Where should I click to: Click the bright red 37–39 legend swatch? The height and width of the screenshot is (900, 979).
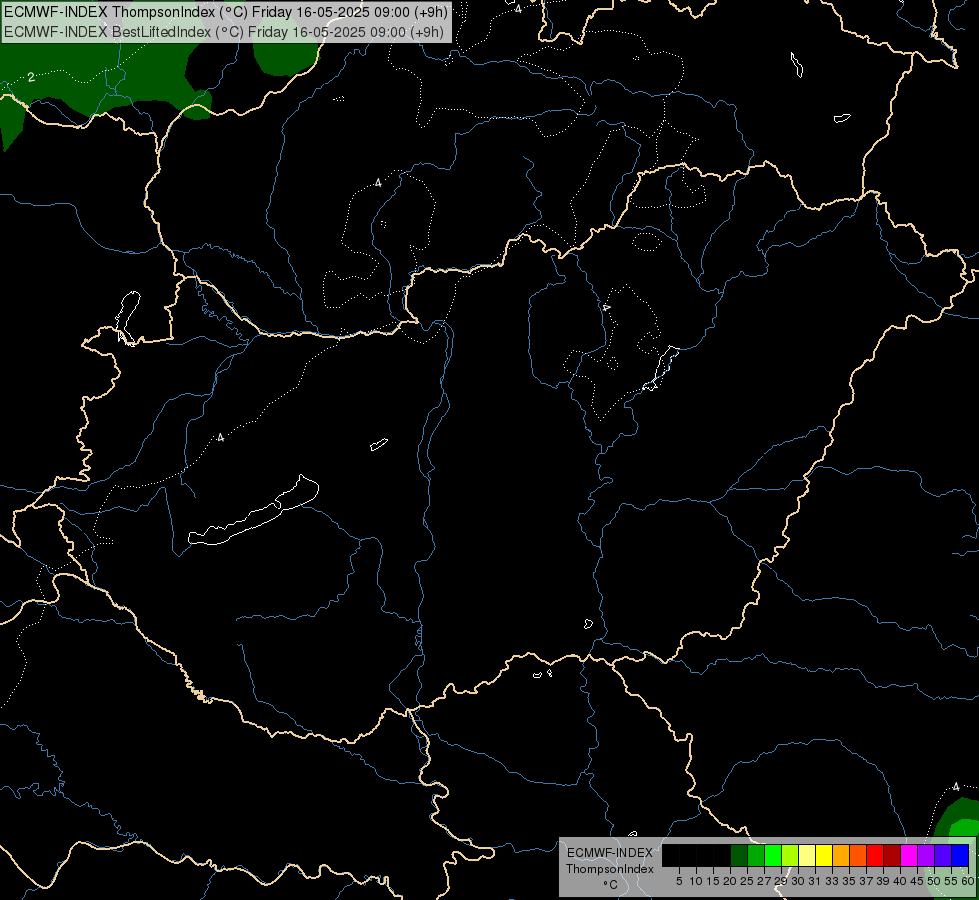tap(875, 855)
